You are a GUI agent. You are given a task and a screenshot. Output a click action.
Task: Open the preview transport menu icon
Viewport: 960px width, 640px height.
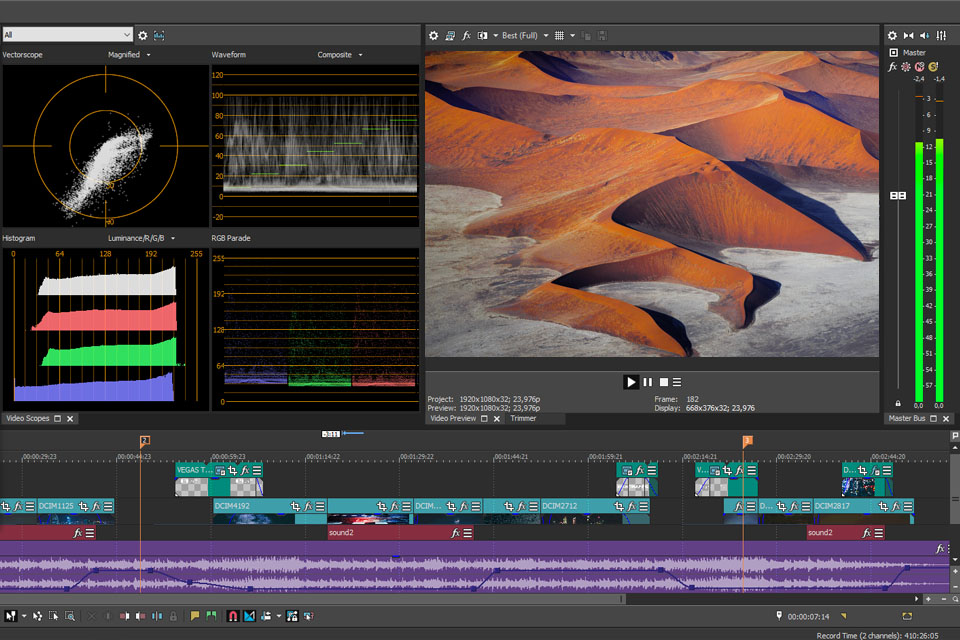coord(677,382)
